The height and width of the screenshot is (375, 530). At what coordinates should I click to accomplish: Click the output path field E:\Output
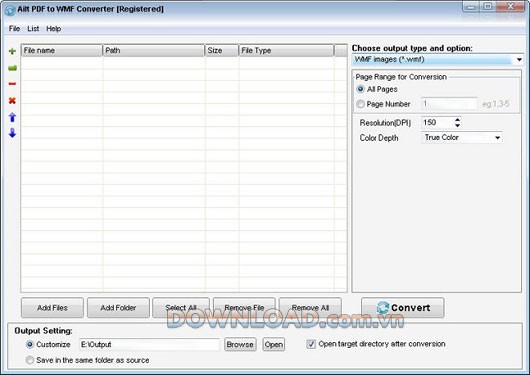coord(149,344)
